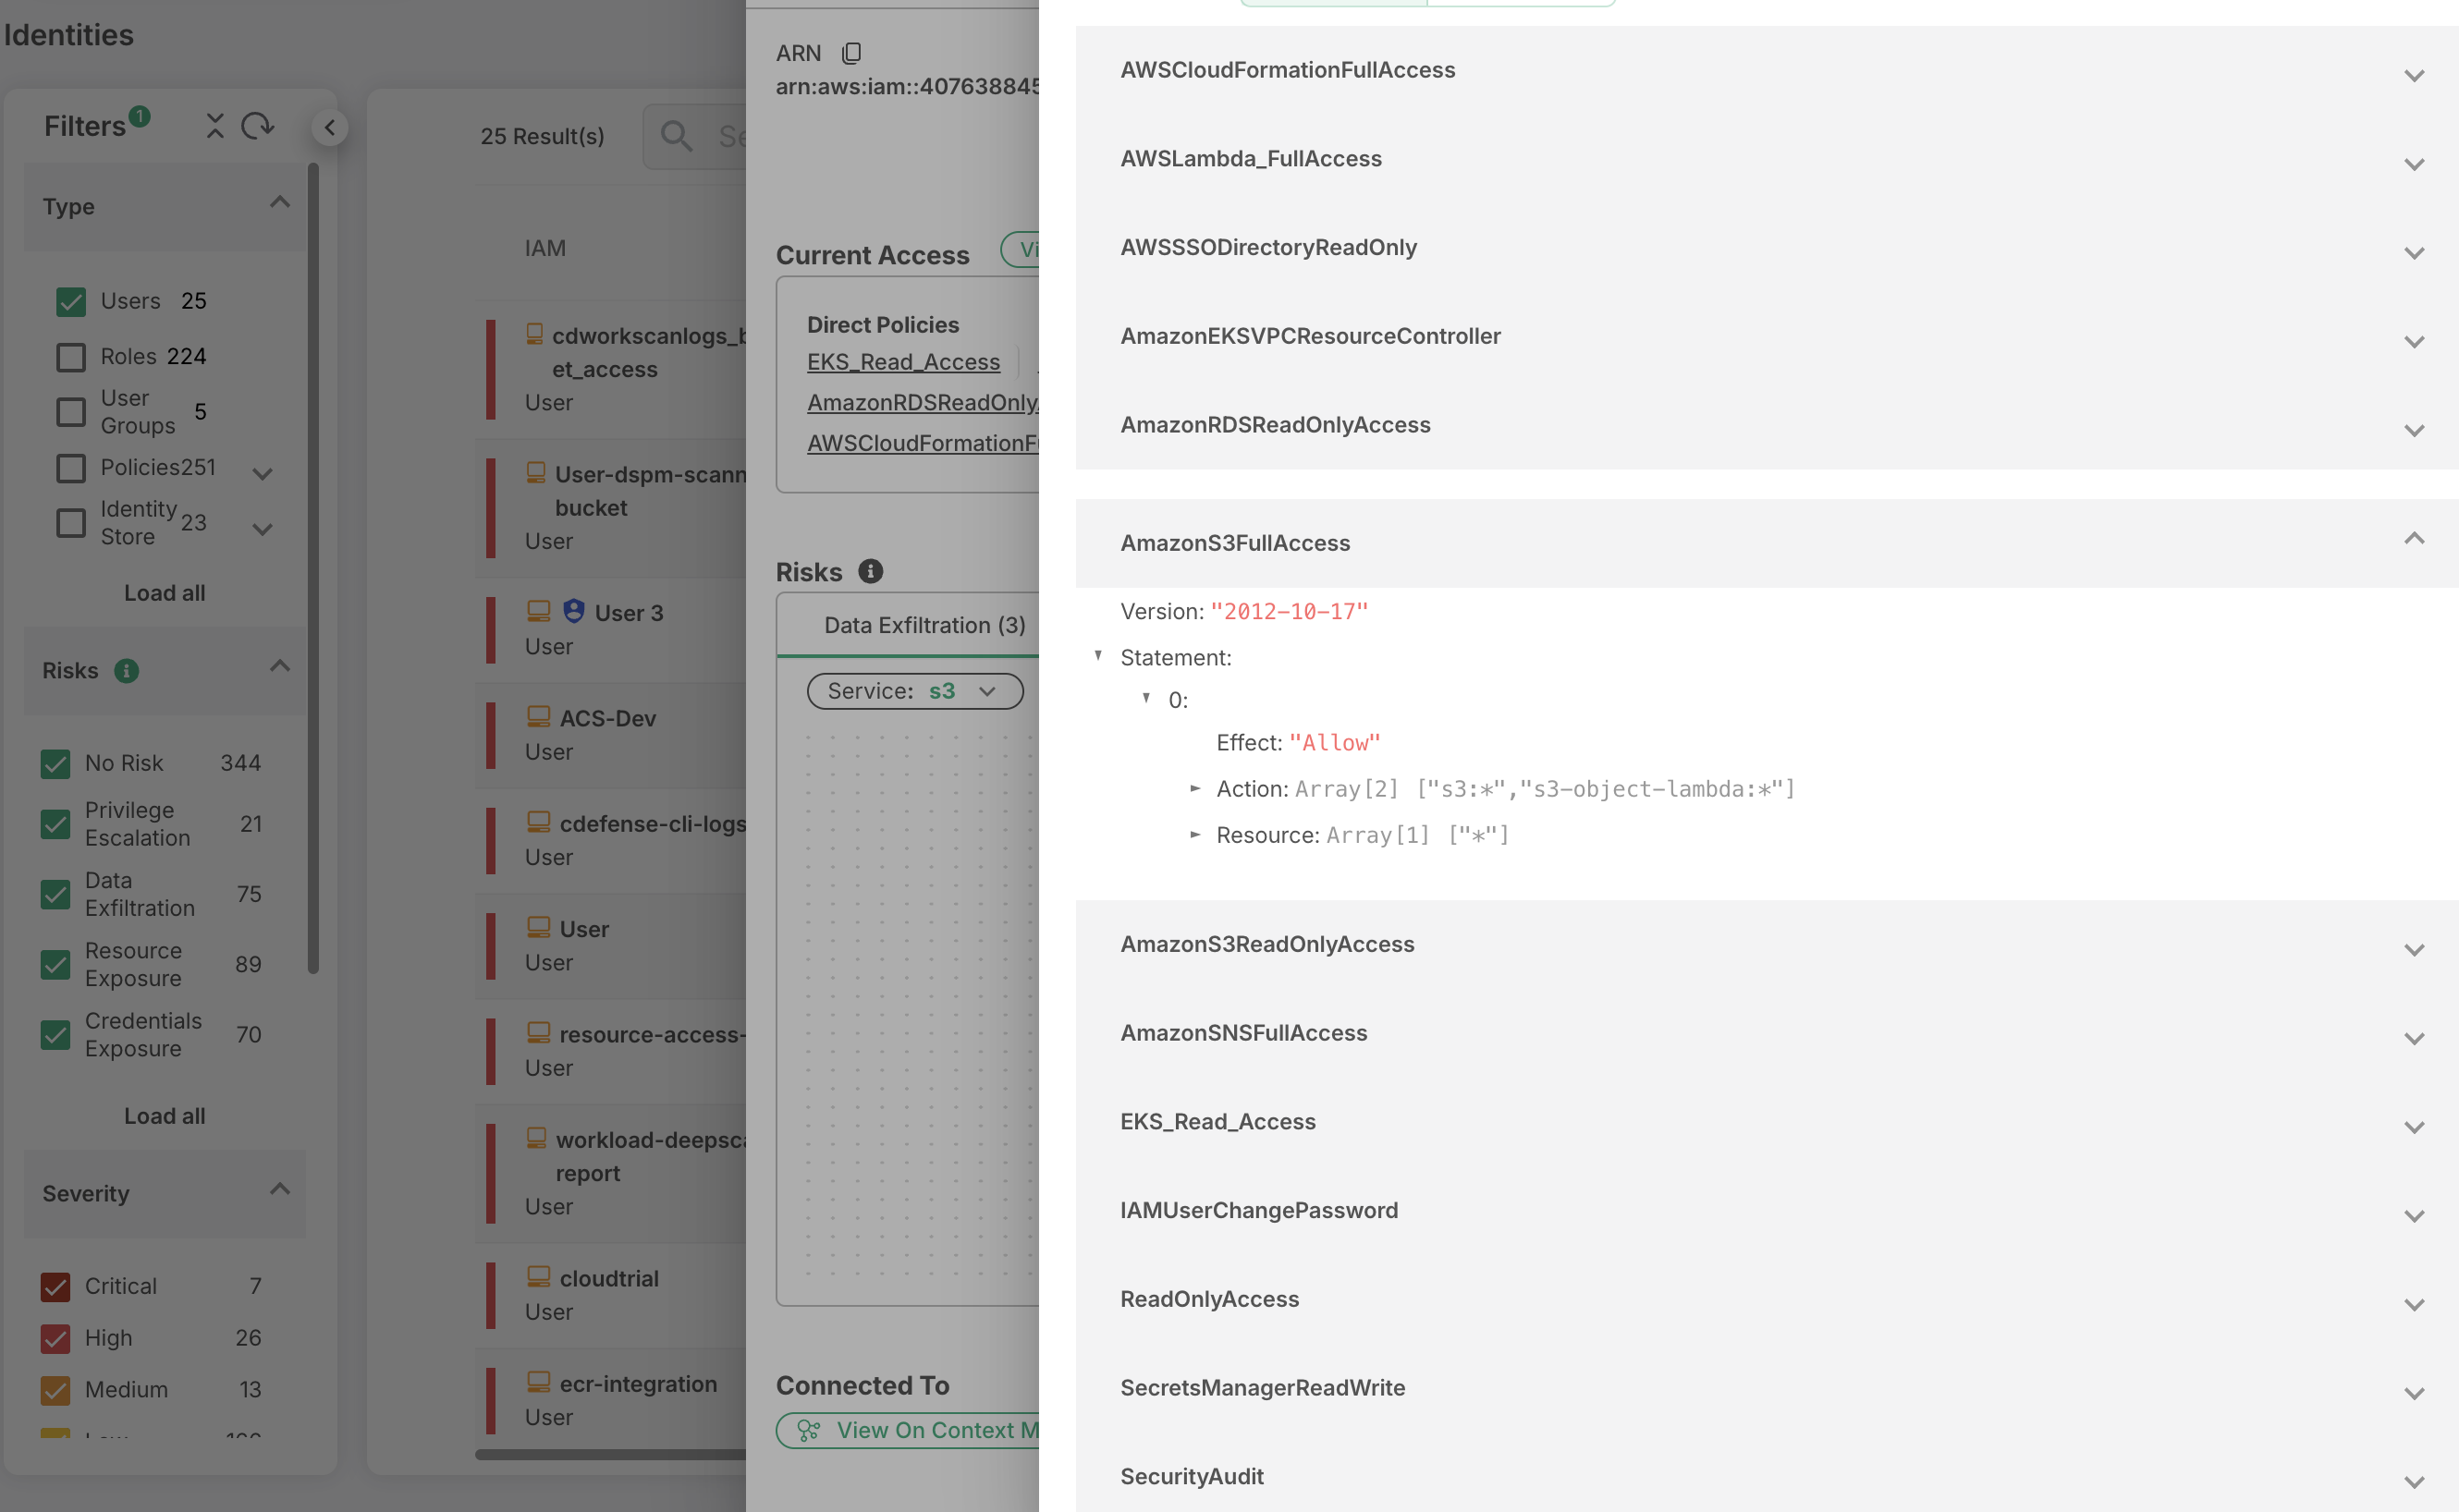Expand the Action array disclosure triangle
The image size is (2459, 1512).
1195,789
